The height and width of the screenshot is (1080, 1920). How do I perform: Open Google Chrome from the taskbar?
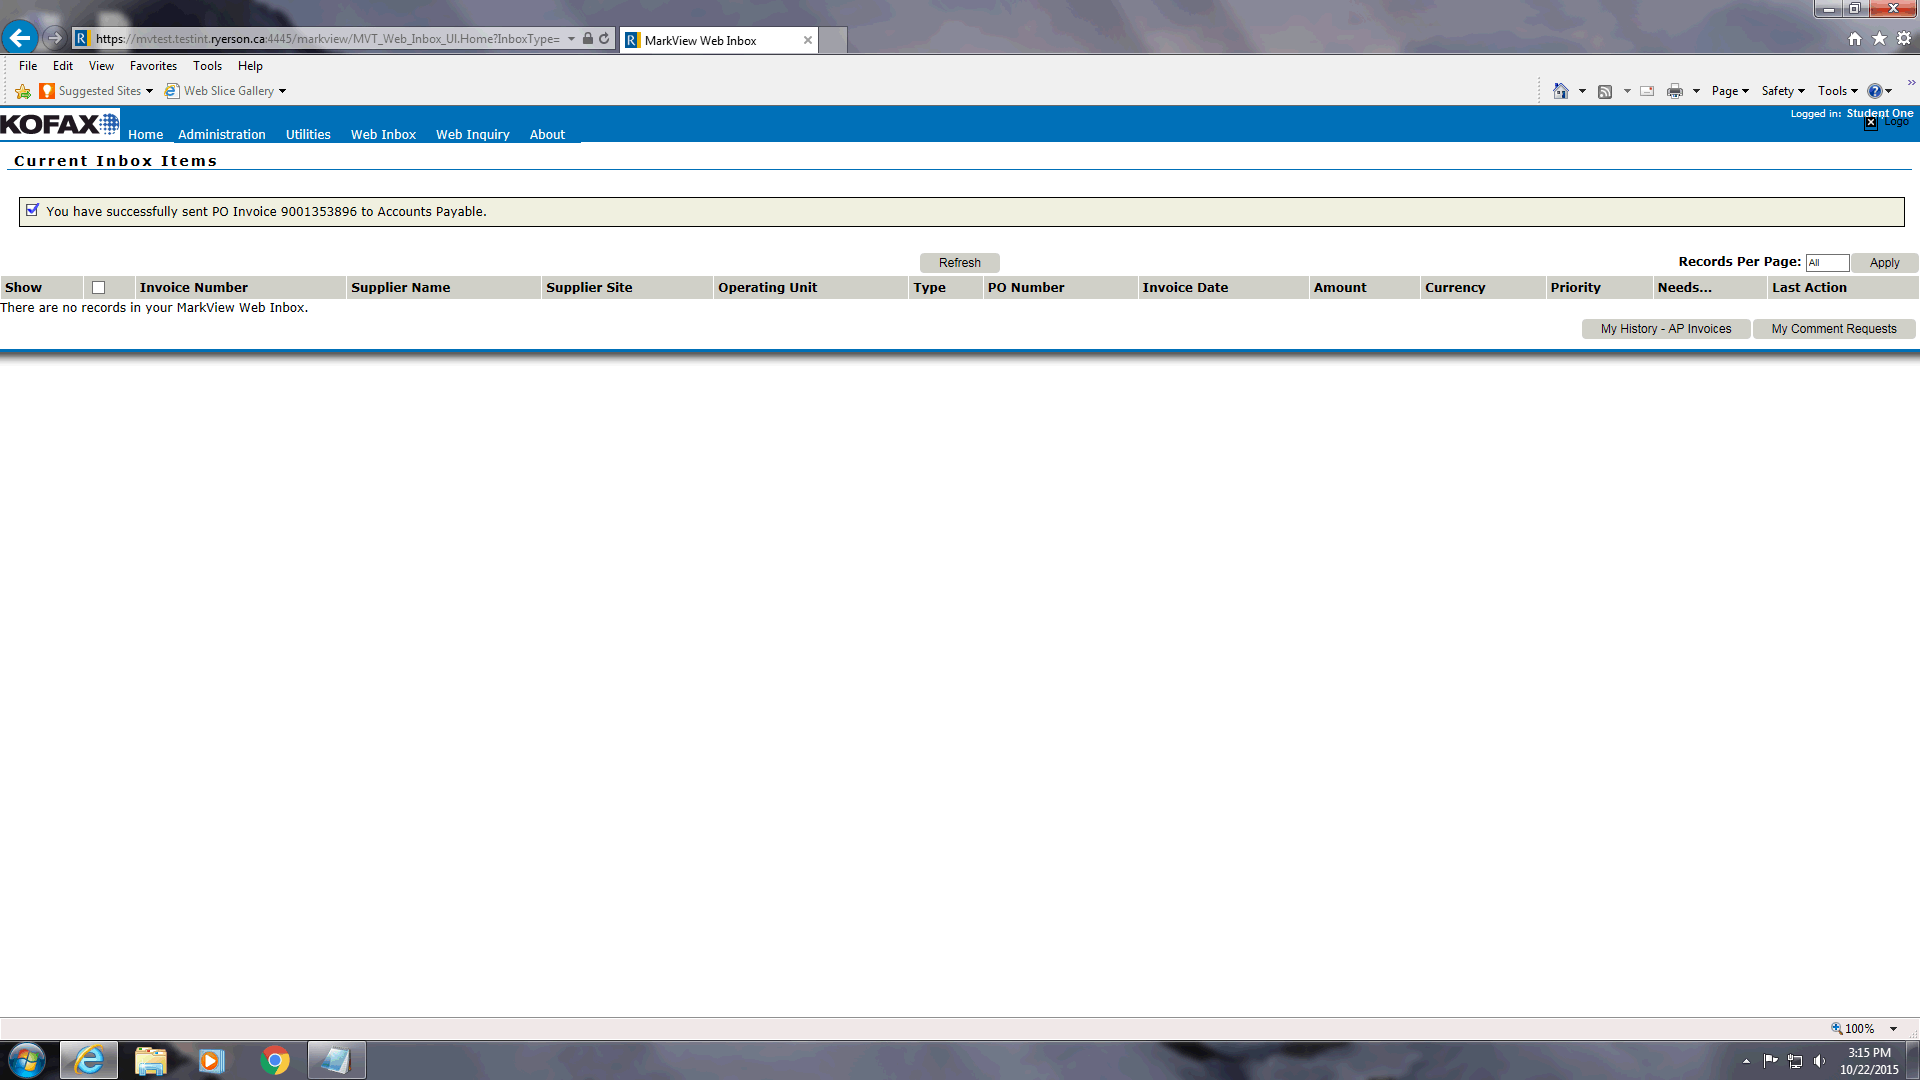click(274, 1060)
